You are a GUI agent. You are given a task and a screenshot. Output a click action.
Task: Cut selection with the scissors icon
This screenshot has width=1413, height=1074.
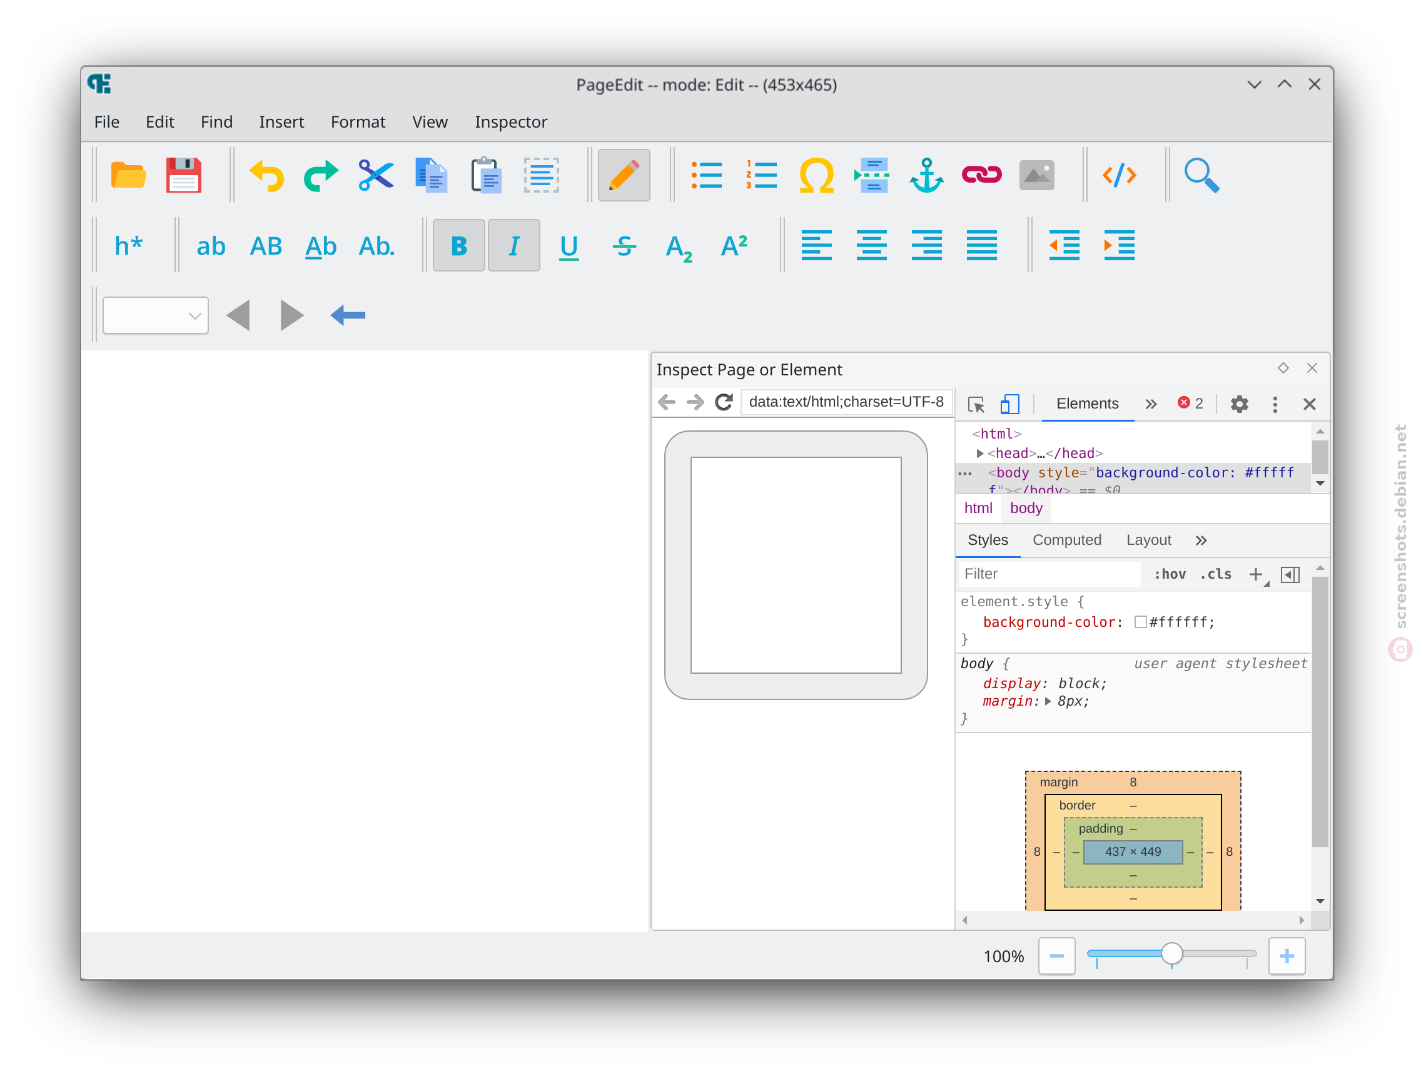click(x=376, y=176)
